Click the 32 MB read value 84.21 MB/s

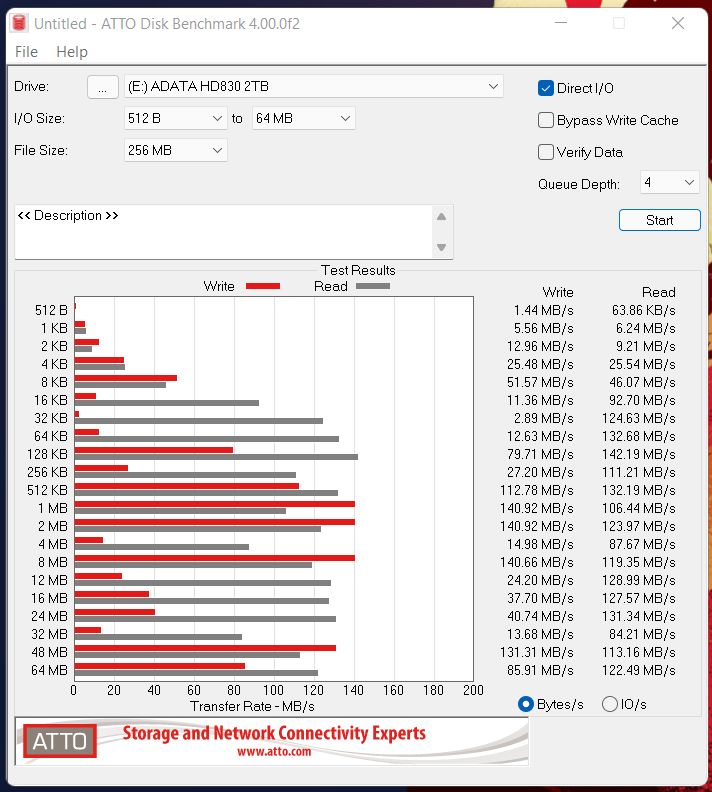point(642,634)
